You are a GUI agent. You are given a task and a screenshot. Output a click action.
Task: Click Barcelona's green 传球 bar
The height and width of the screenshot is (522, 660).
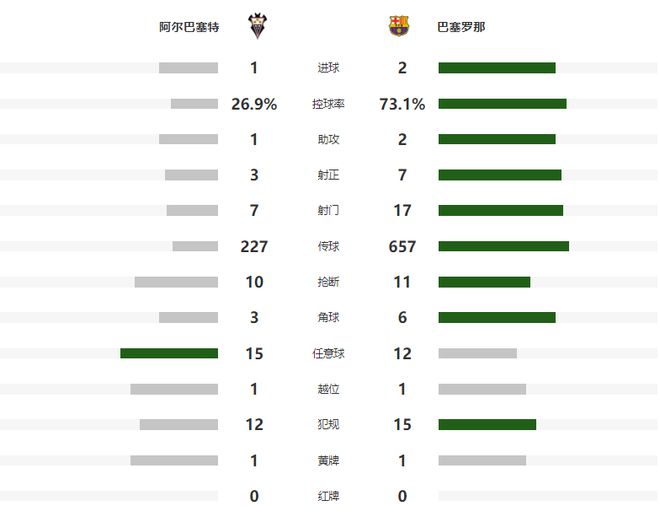click(x=503, y=246)
